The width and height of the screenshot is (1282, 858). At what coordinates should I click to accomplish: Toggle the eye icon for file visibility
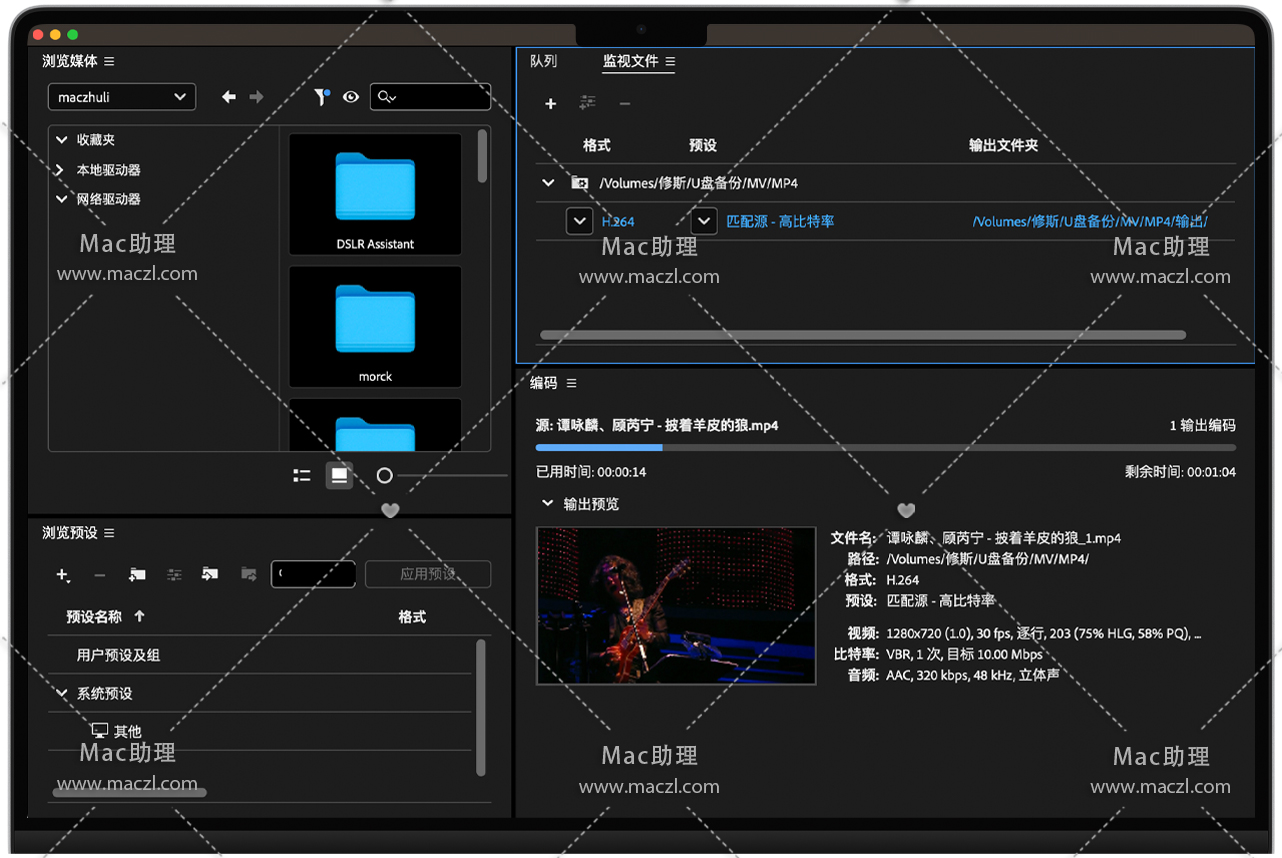(x=351, y=97)
